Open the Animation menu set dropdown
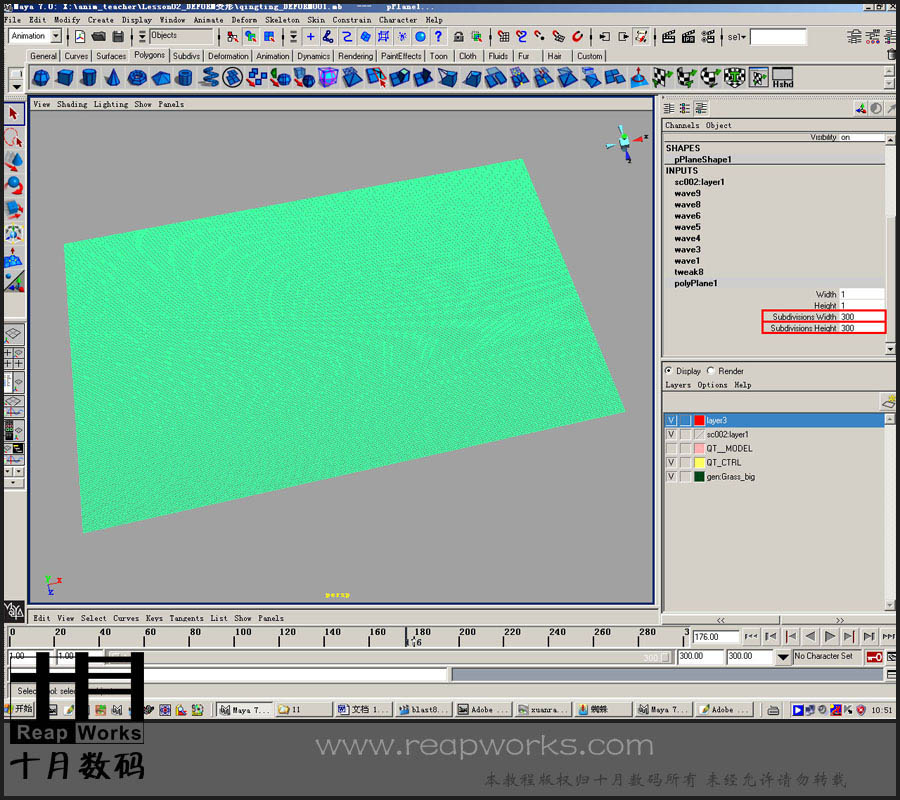This screenshot has width=900, height=800. click(56, 36)
